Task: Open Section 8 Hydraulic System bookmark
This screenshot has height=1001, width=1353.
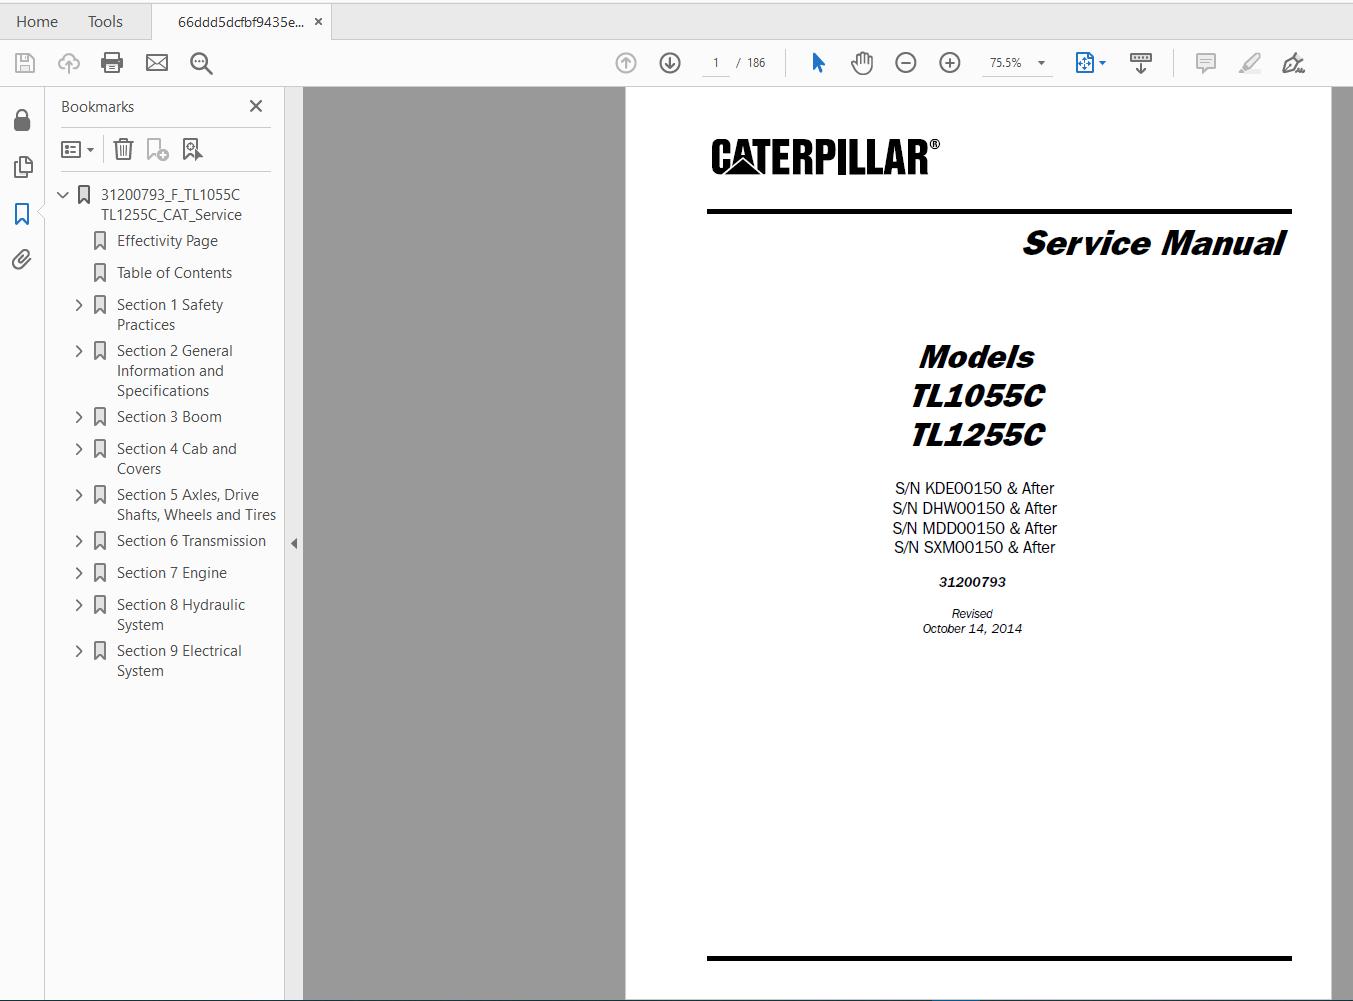Action: click(181, 615)
